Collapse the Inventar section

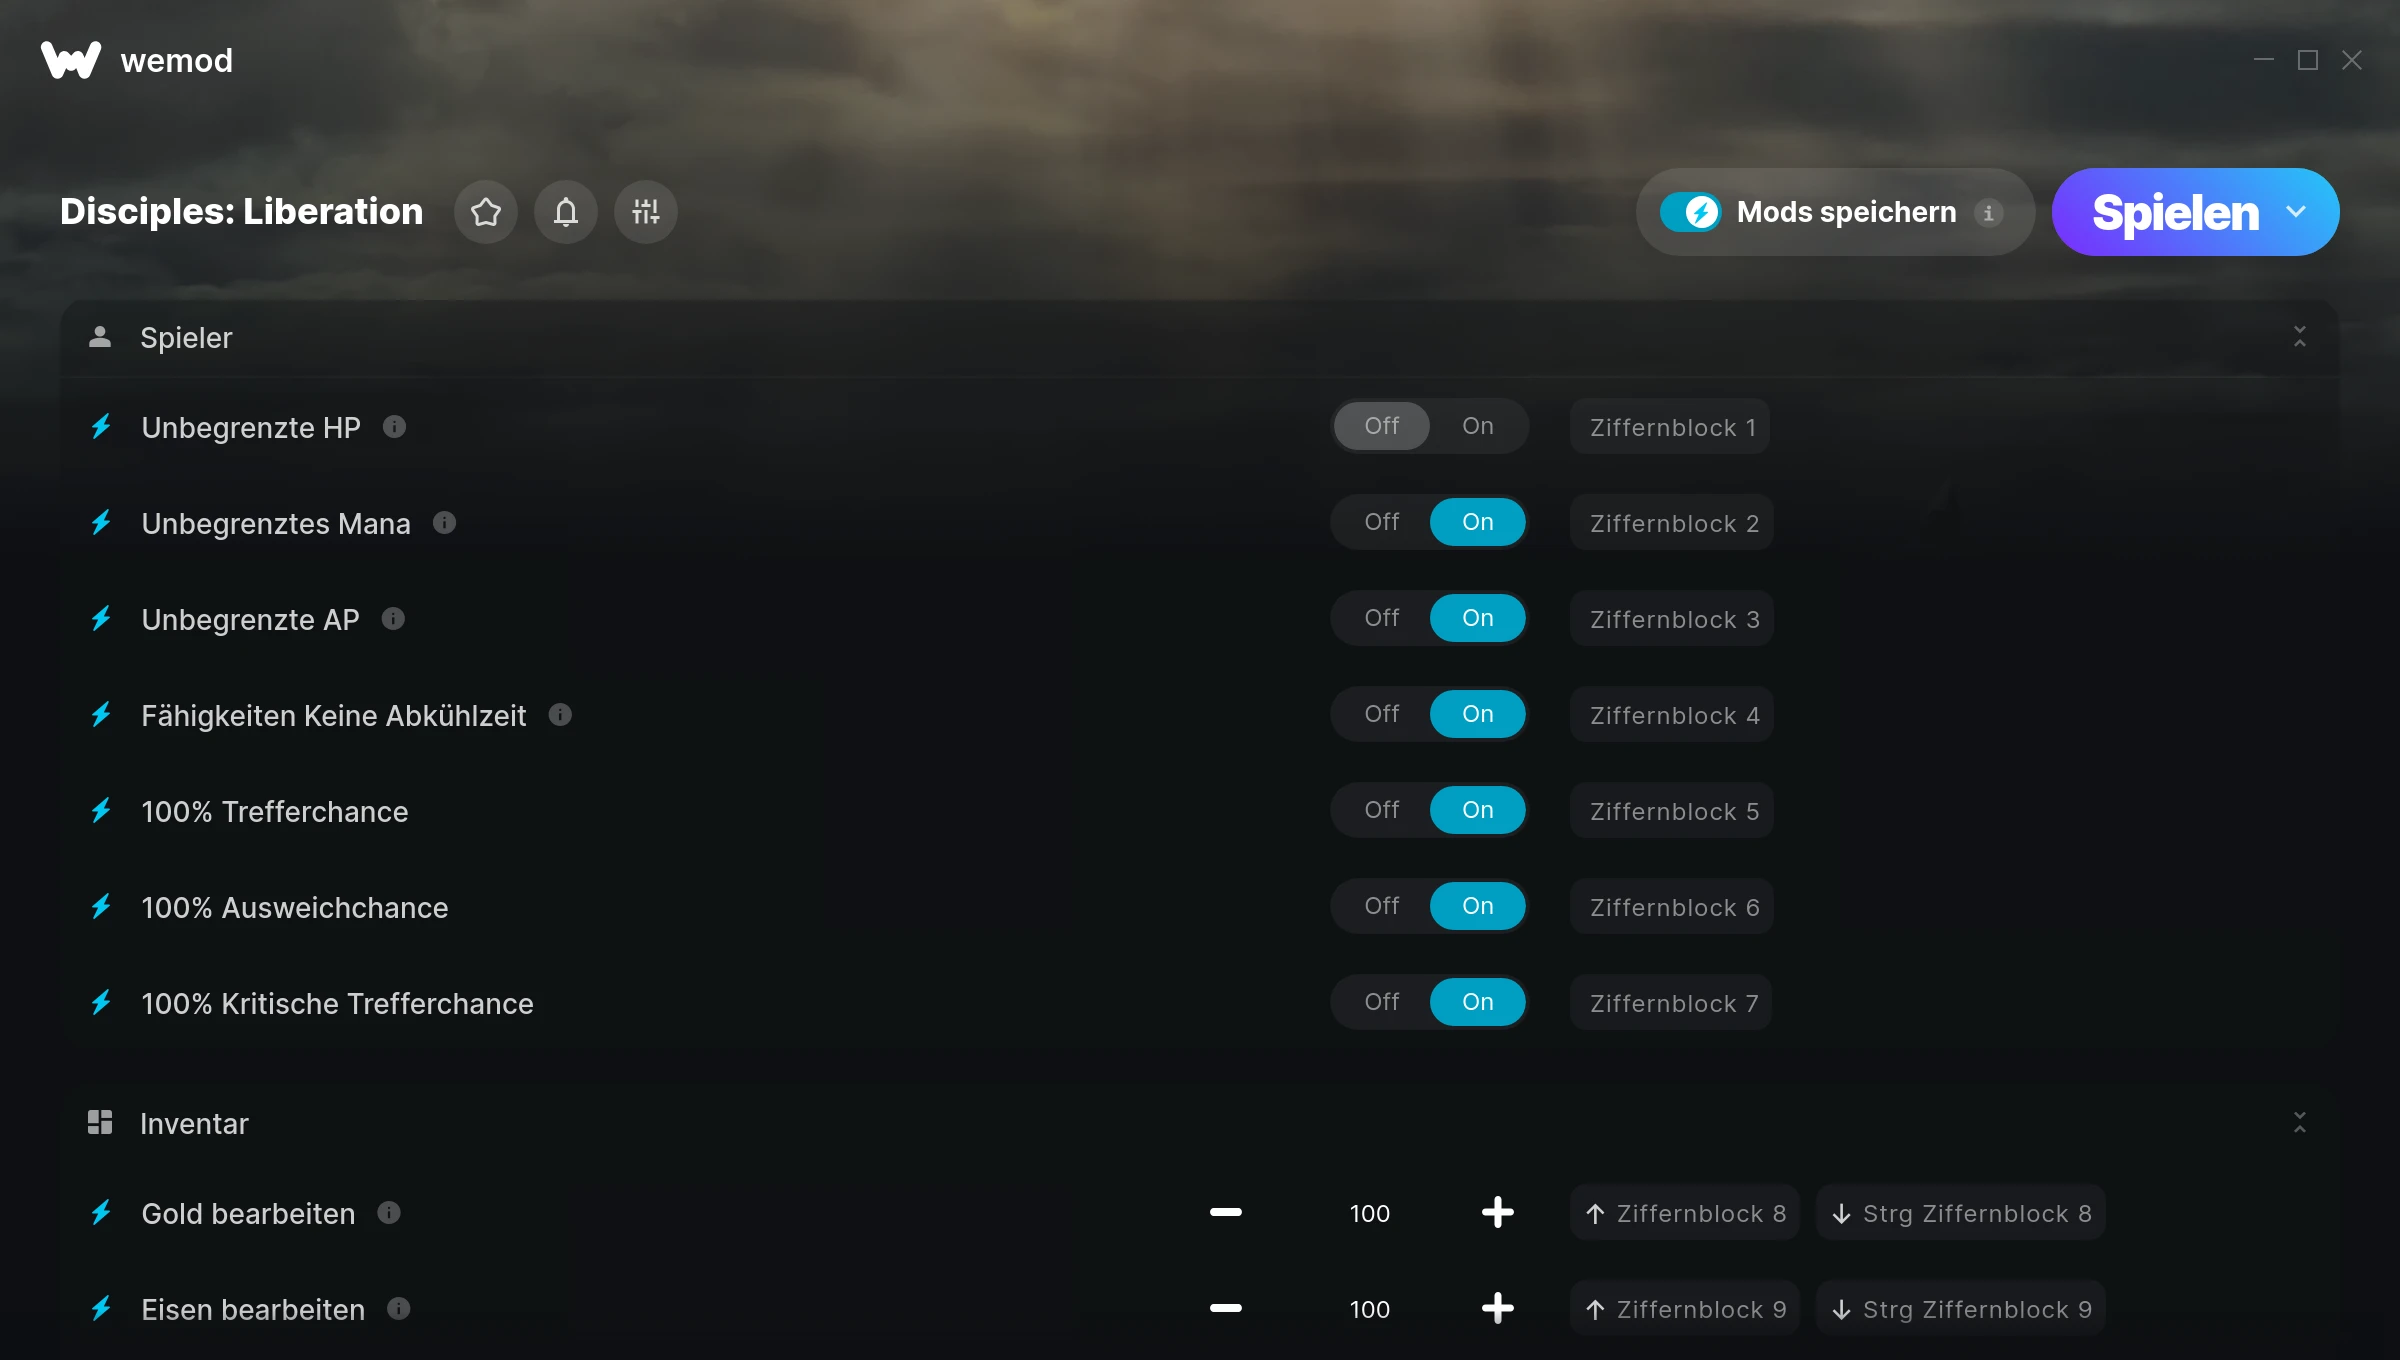2300,1123
